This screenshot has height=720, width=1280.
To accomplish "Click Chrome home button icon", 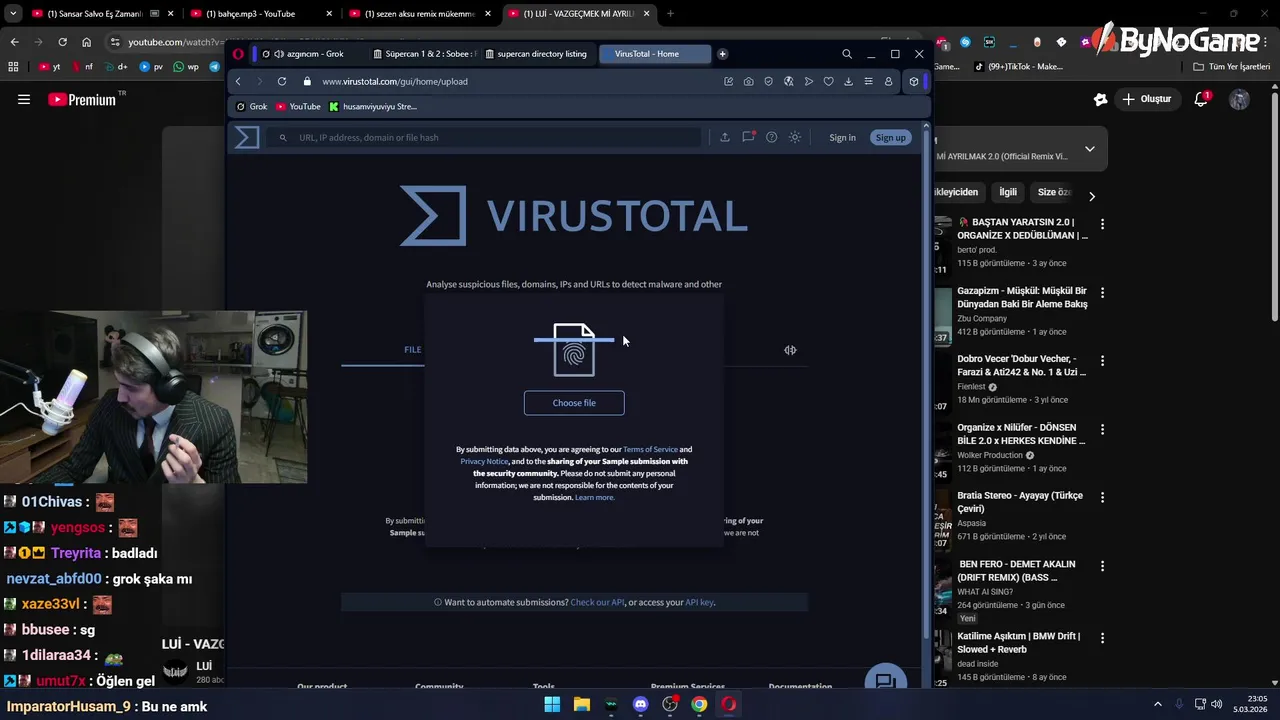I will coord(87,42).
